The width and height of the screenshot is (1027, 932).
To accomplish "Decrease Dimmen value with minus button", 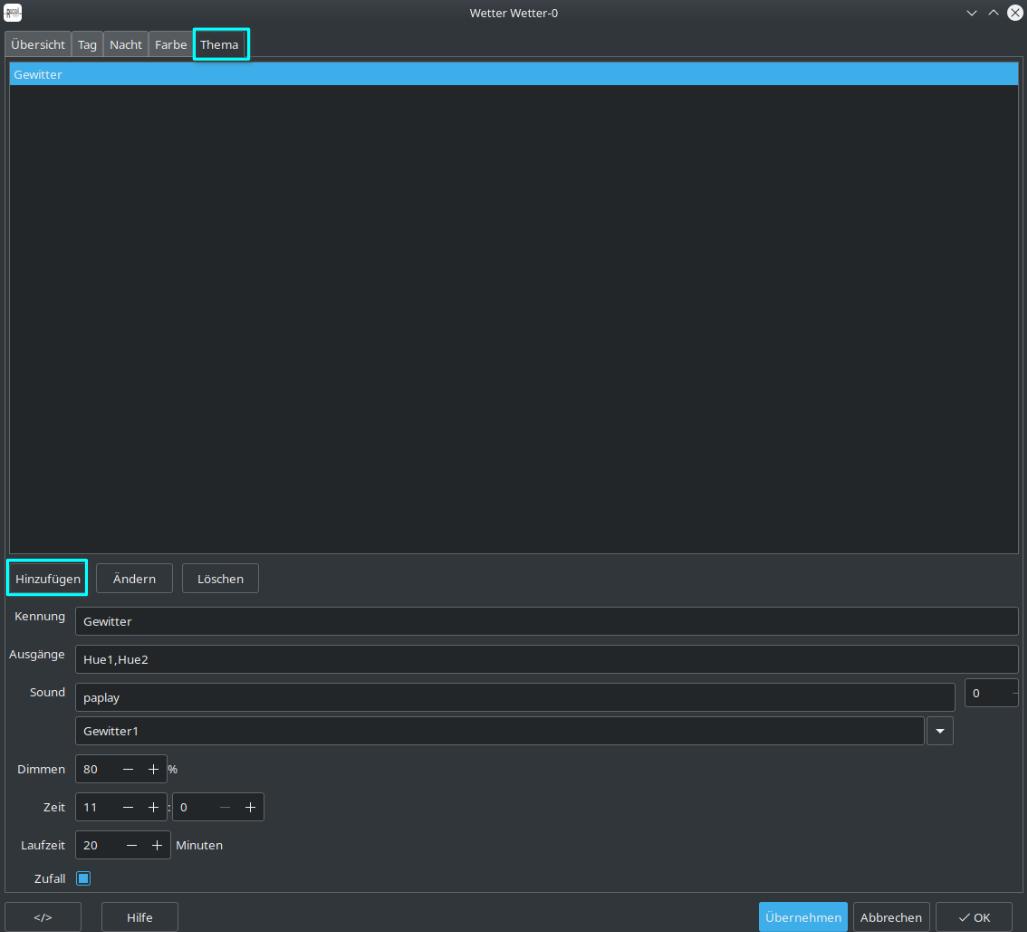I will coord(128,769).
